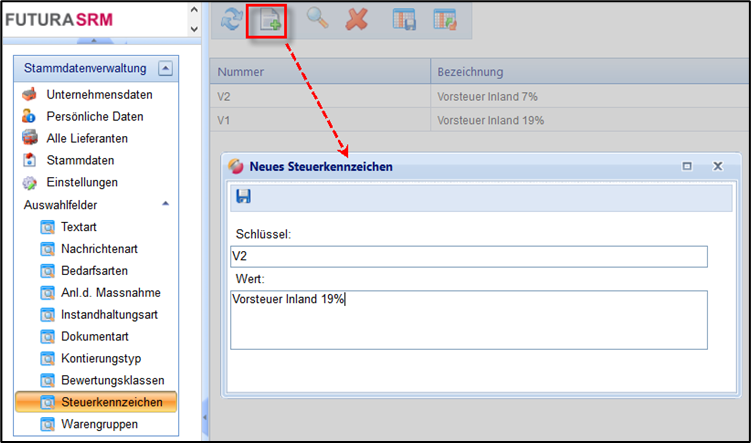
Task: Click the table save layout icon
Action: tap(404, 21)
